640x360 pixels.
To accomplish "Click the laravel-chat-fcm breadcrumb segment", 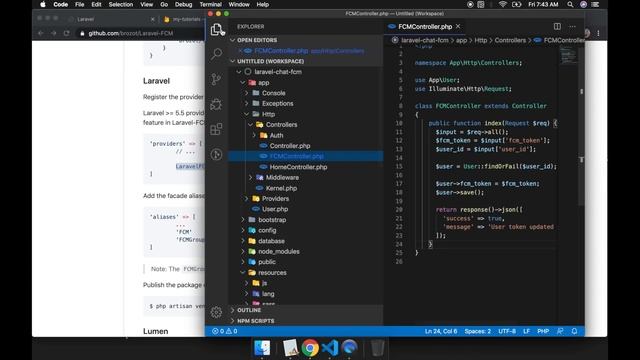I will pos(424,40).
